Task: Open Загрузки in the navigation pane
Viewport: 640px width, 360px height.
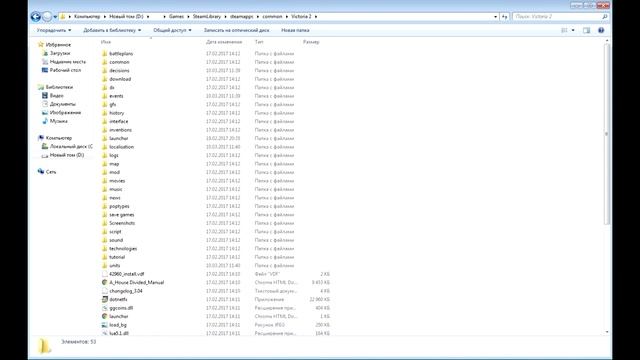Action: pos(60,53)
